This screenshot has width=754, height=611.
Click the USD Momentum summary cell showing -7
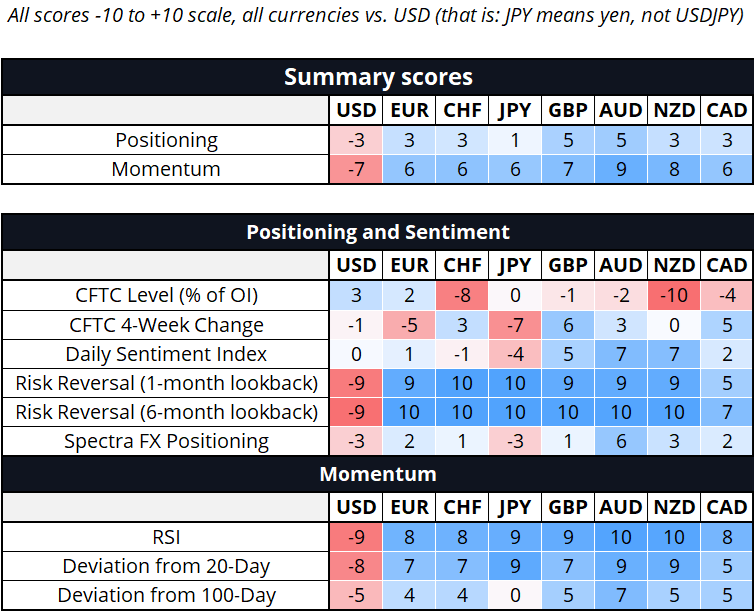coord(356,169)
